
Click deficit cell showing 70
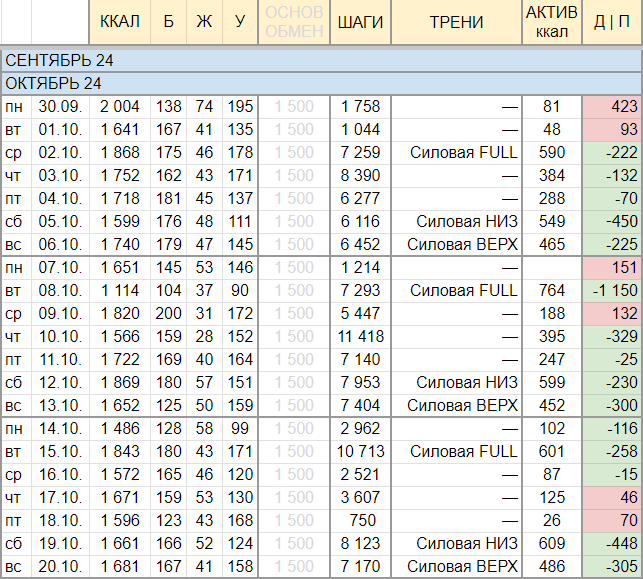coord(612,521)
